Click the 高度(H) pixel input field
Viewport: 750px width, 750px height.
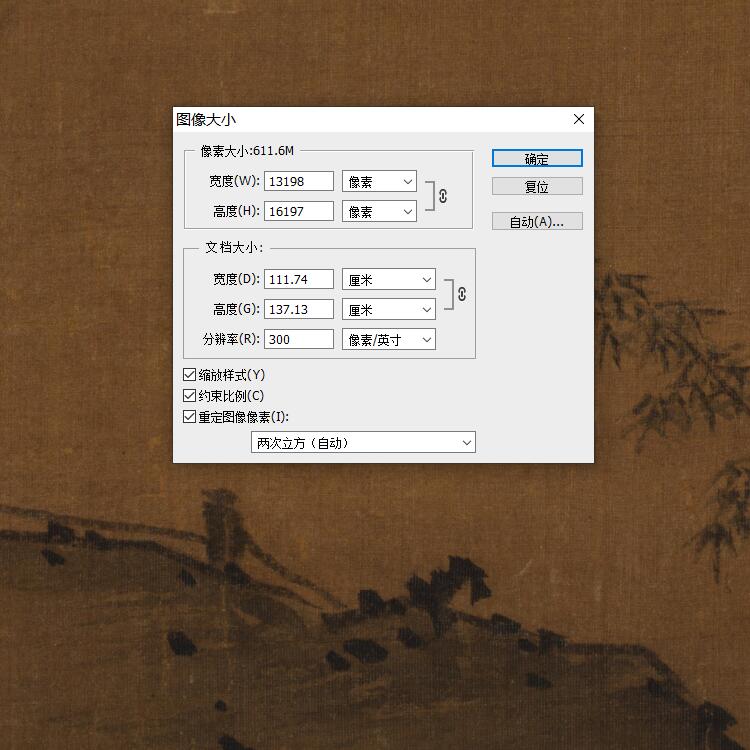pos(299,211)
